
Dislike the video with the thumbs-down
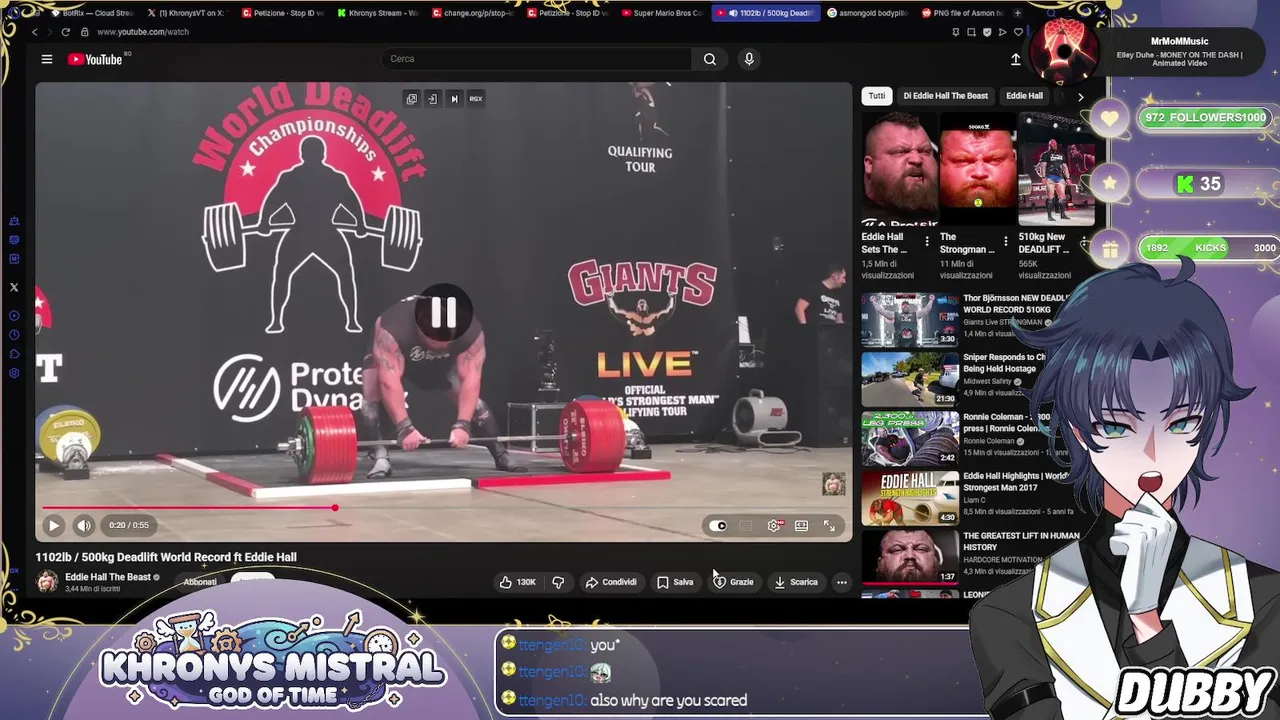(x=558, y=582)
